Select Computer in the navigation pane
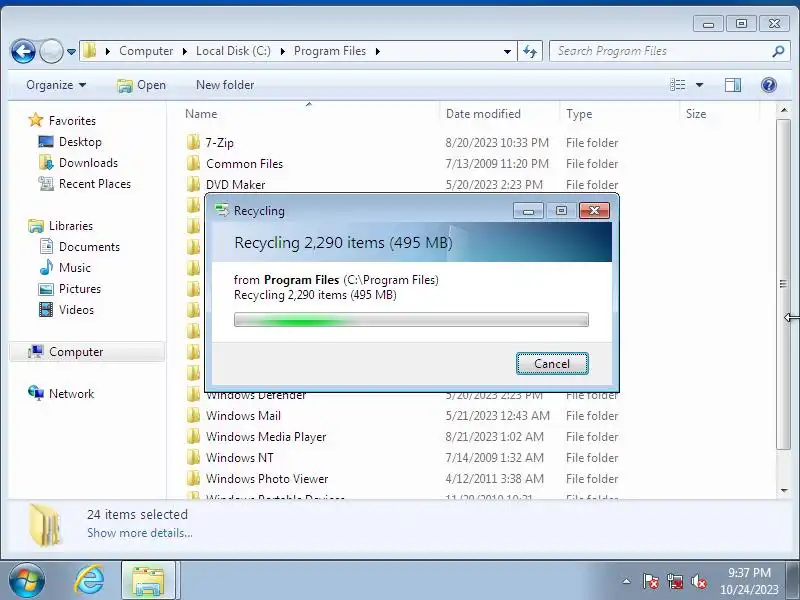Image resolution: width=800 pixels, height=600 pixels. pyautogui.click(x=76, y=352)
